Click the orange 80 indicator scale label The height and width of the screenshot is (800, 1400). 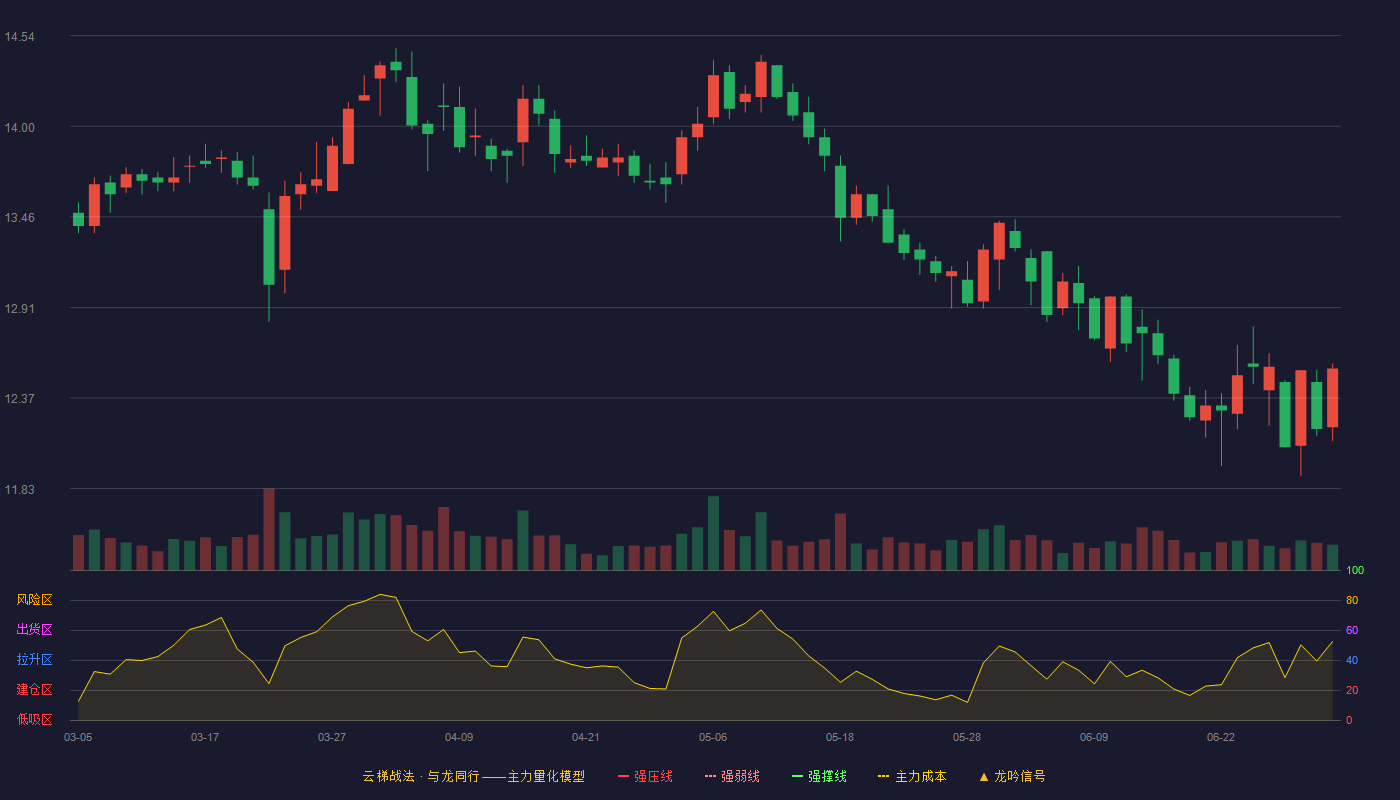pos(1351,600)
